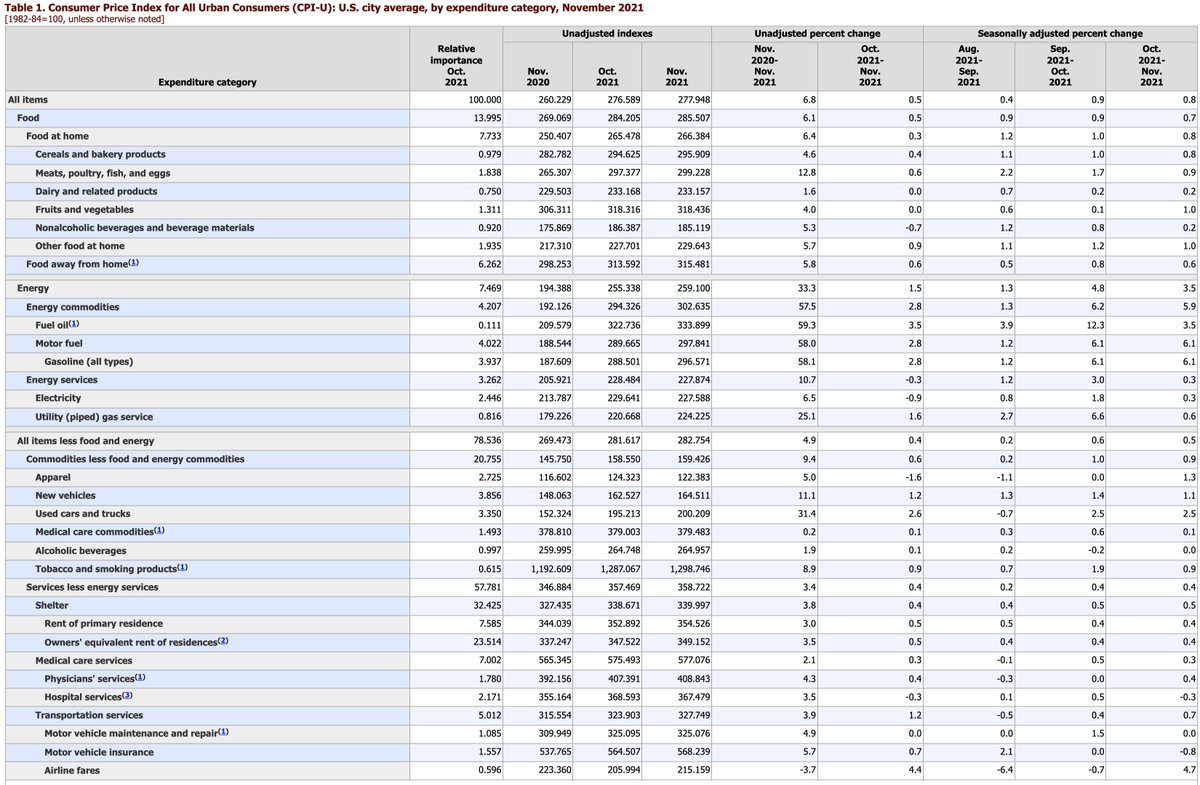This screenshot has width=1200, height=785.
Task: Click the 'Aug. 2021-Sep. 2021' column header
Action: [x=969, y=65]
